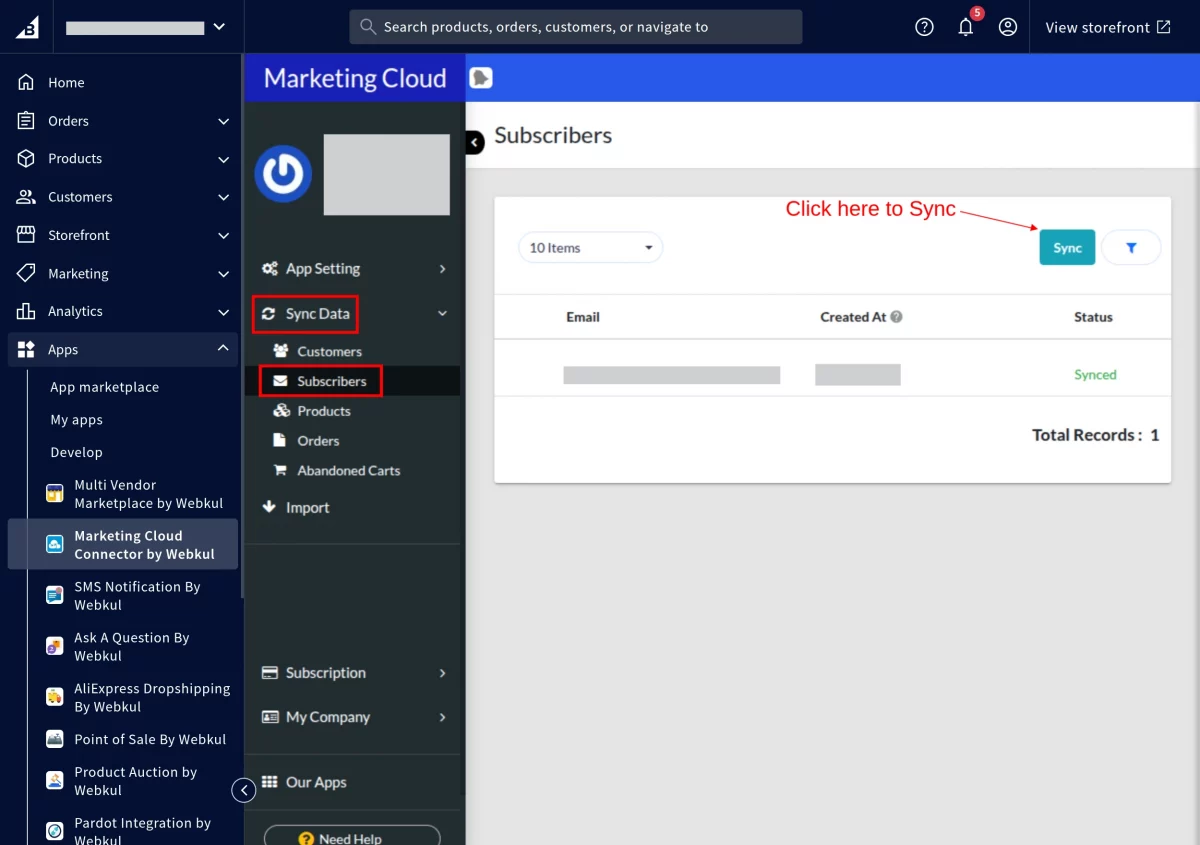Open the user account profile icon
This screenshot has height=845, width=1200.
[1008, 27]
